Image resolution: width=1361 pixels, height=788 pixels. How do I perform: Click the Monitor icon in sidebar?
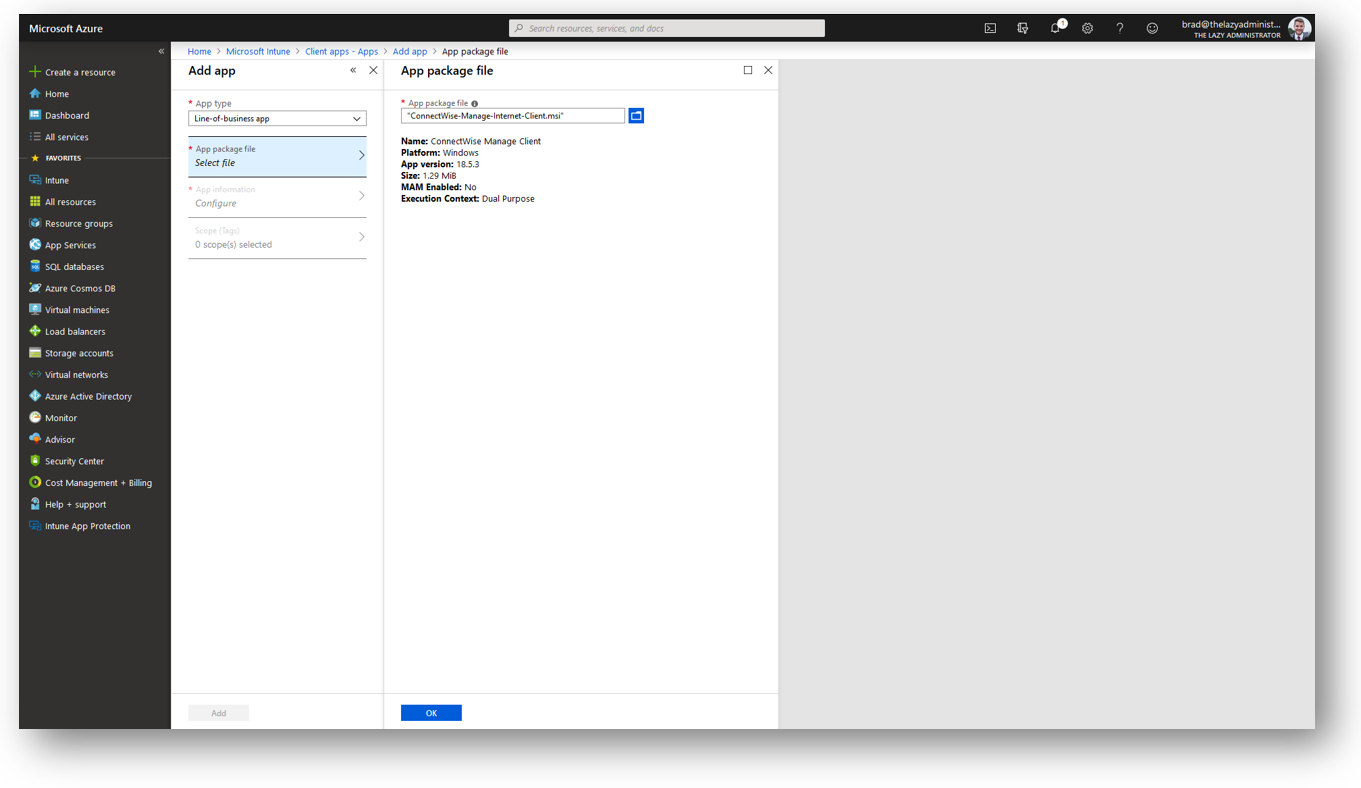pyautogui.click(x=35, y=418)
